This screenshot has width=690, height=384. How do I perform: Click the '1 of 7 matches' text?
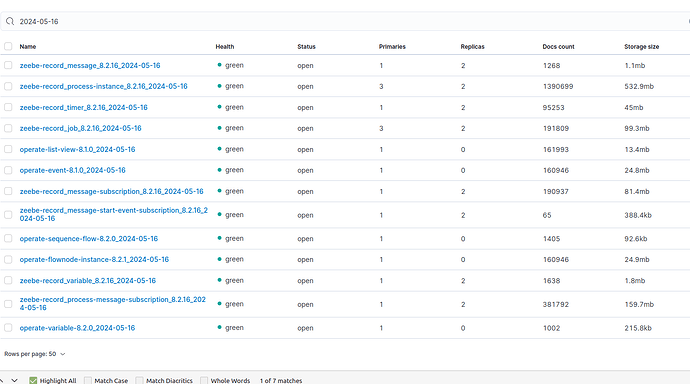point(281,380)
